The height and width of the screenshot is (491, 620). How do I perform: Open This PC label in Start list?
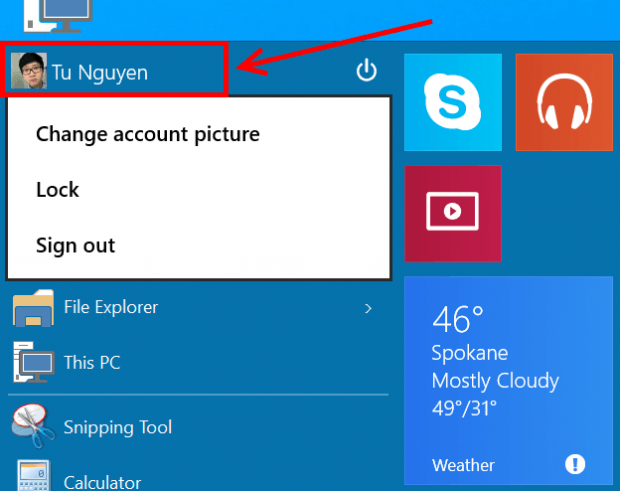pos(92,363)
